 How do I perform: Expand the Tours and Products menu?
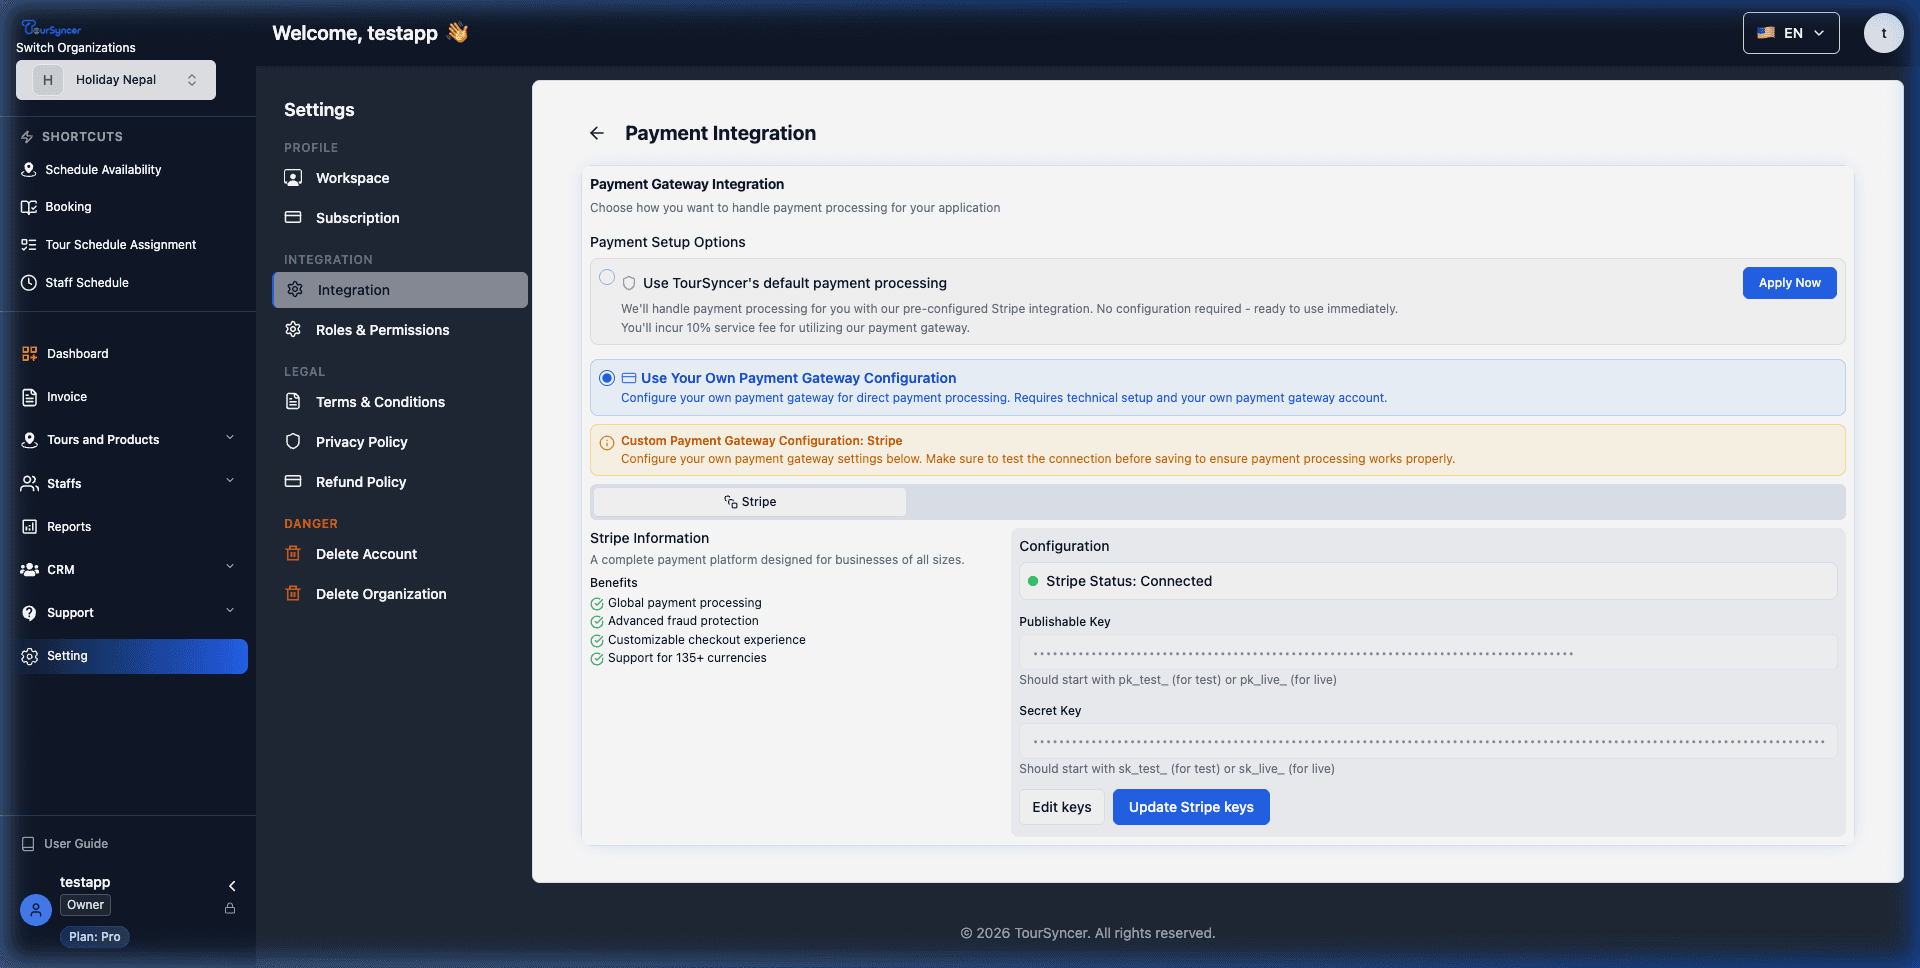point(102,439)
